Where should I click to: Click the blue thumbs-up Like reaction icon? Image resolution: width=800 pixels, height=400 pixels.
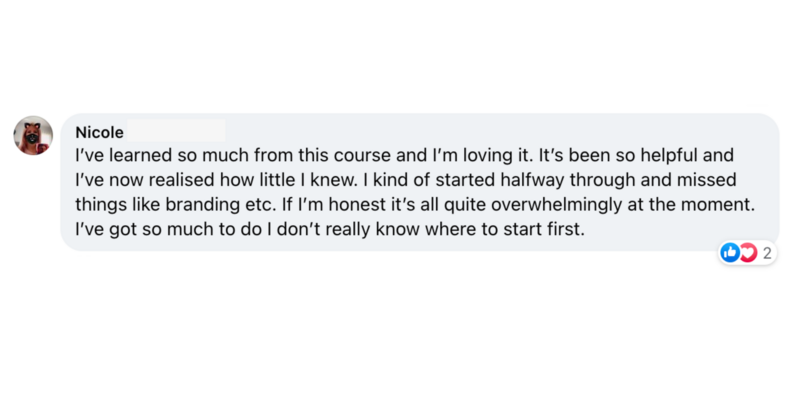point(730,253)
